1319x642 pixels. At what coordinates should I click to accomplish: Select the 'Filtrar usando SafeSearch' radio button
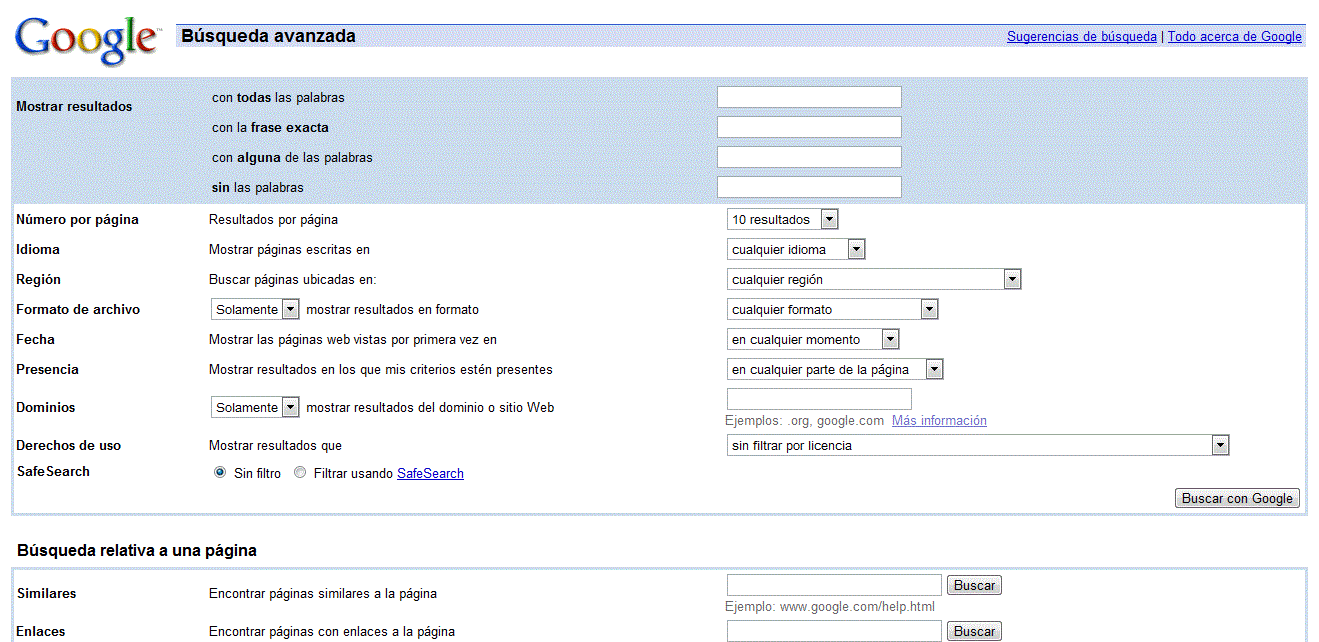coord(300,473)
